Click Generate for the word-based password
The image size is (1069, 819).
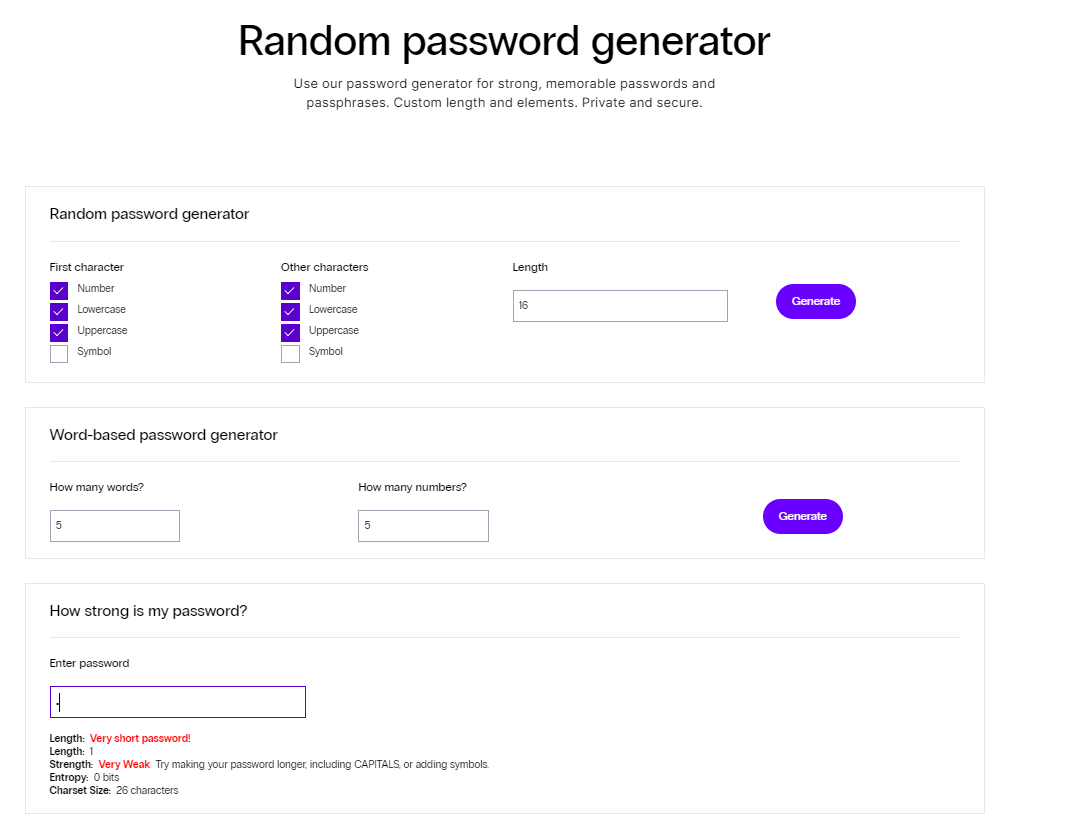802,516
